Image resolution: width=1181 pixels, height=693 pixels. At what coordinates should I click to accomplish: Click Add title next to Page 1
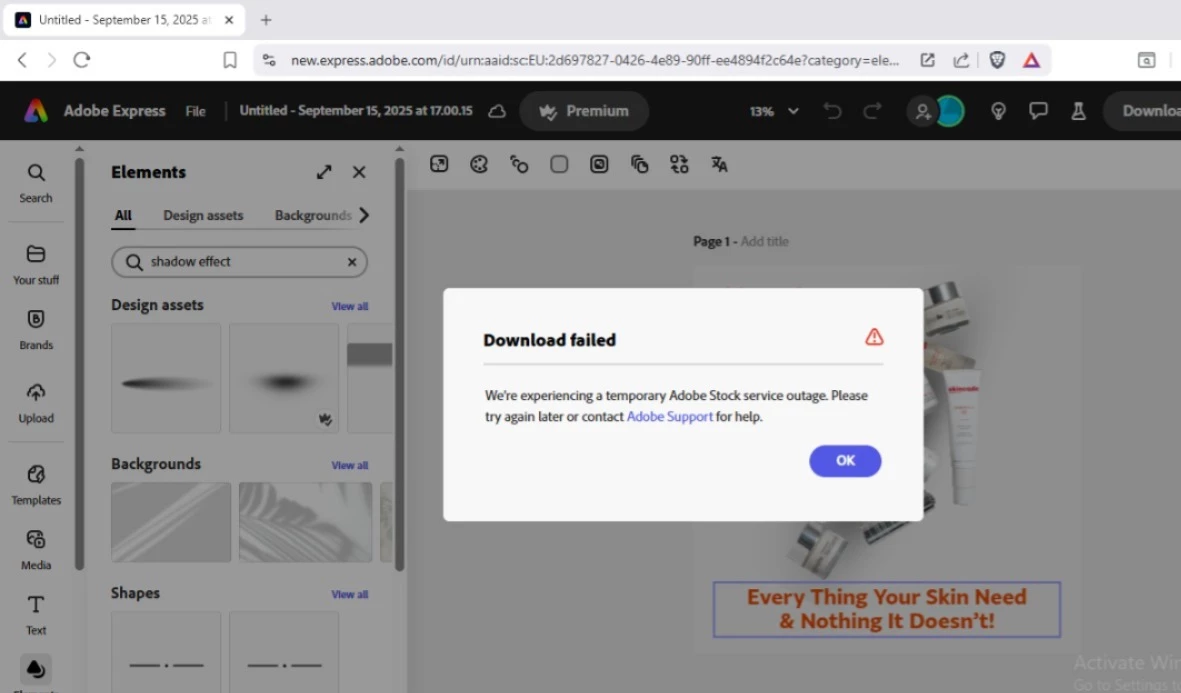[764, 241]
